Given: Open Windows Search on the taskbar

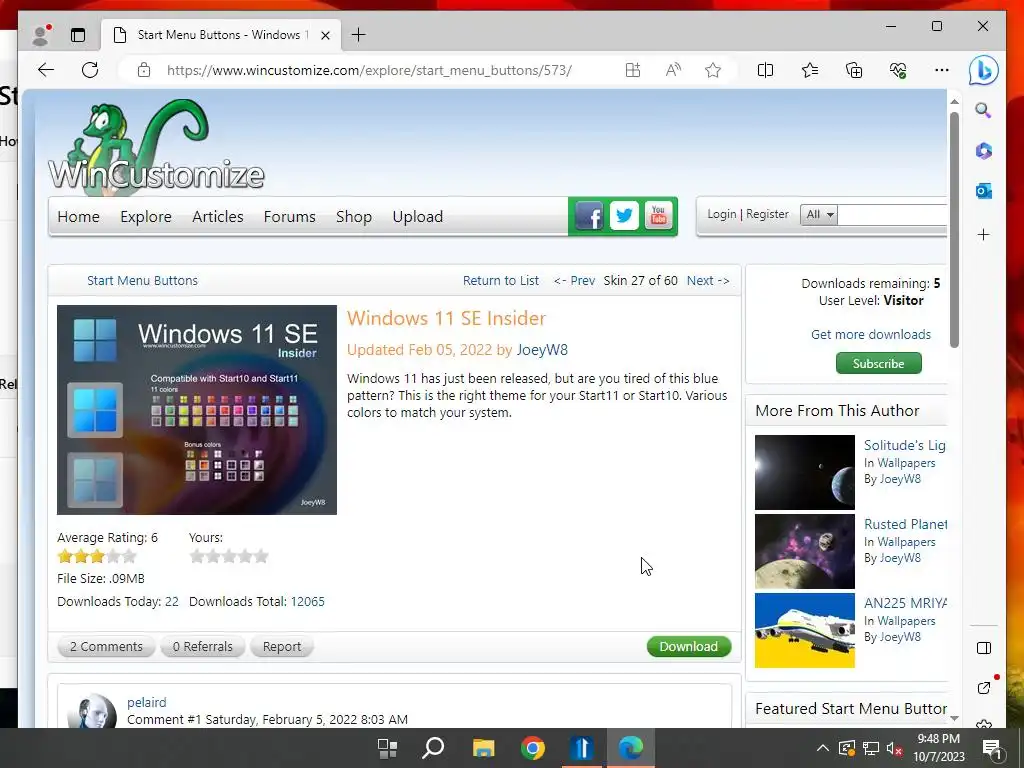Looking at the screenshot, I should click(432, 748).
